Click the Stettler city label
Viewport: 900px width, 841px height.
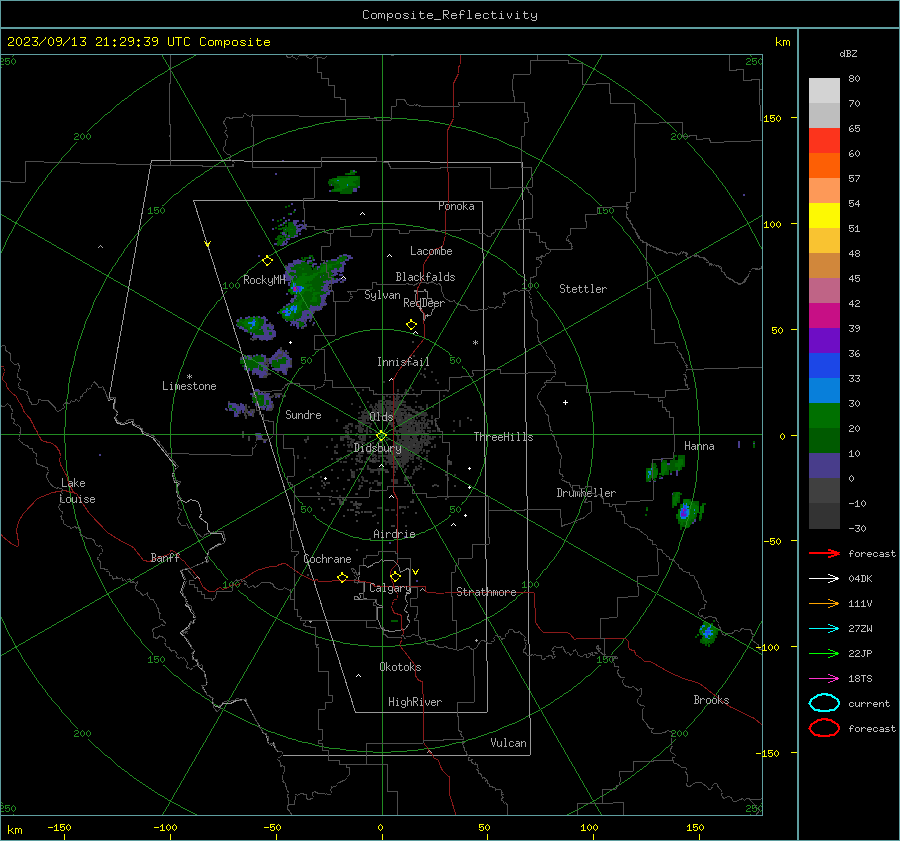click(583, 289)
